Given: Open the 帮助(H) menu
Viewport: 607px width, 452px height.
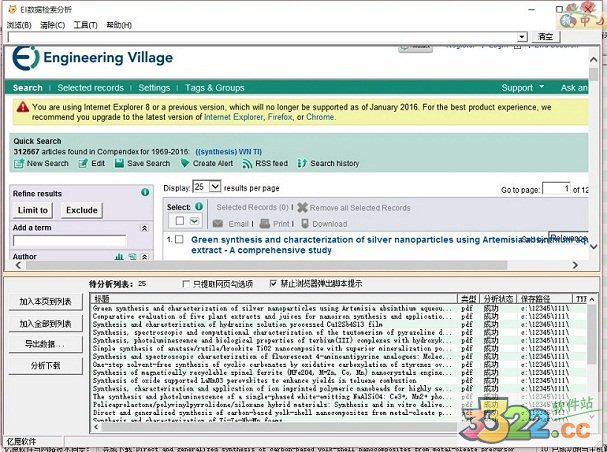Looking at the screenshot, I should tap(119, 25).
